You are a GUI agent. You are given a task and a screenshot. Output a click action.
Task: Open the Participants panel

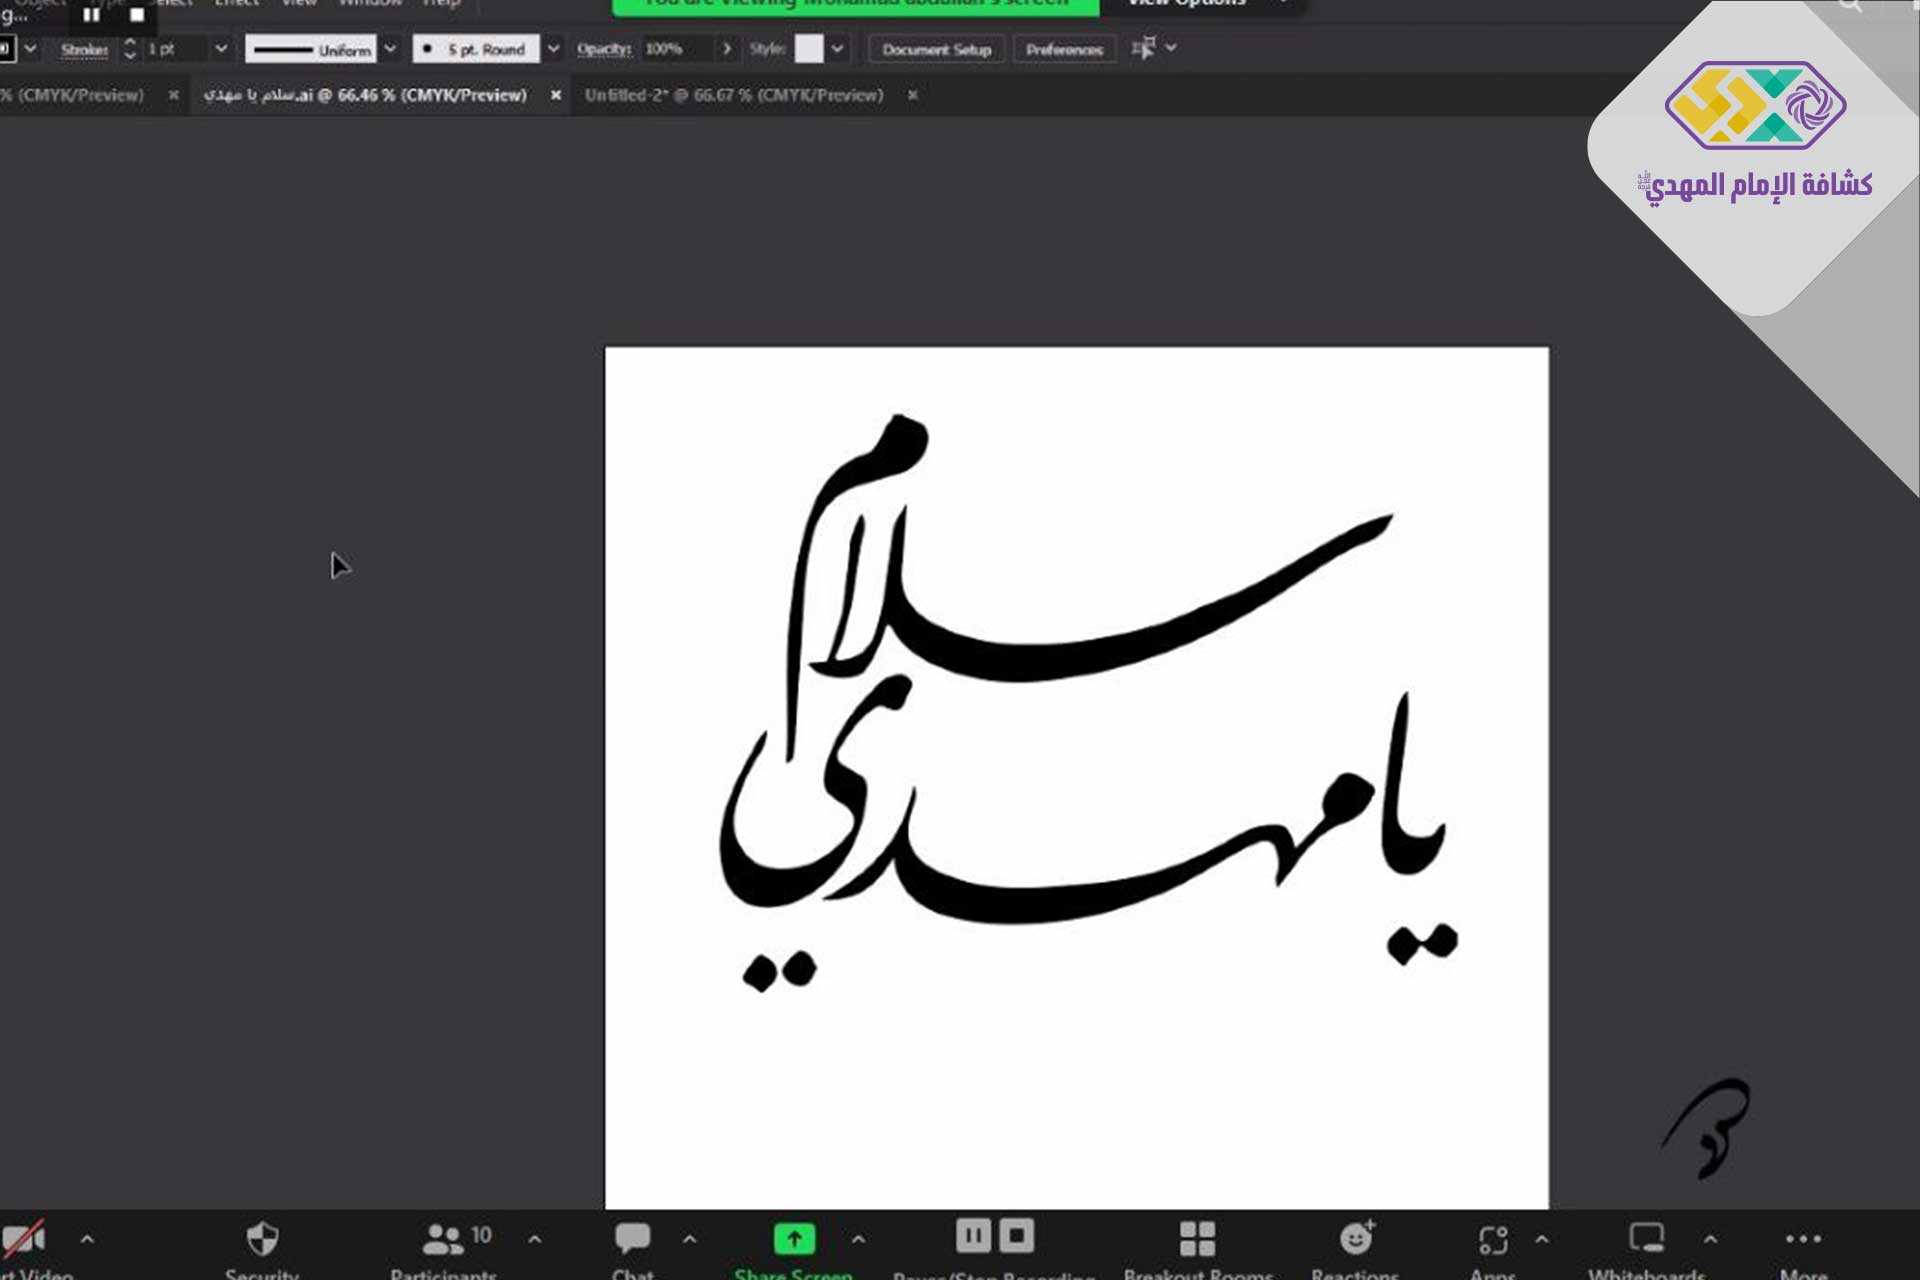click(x=443, y=1240)
